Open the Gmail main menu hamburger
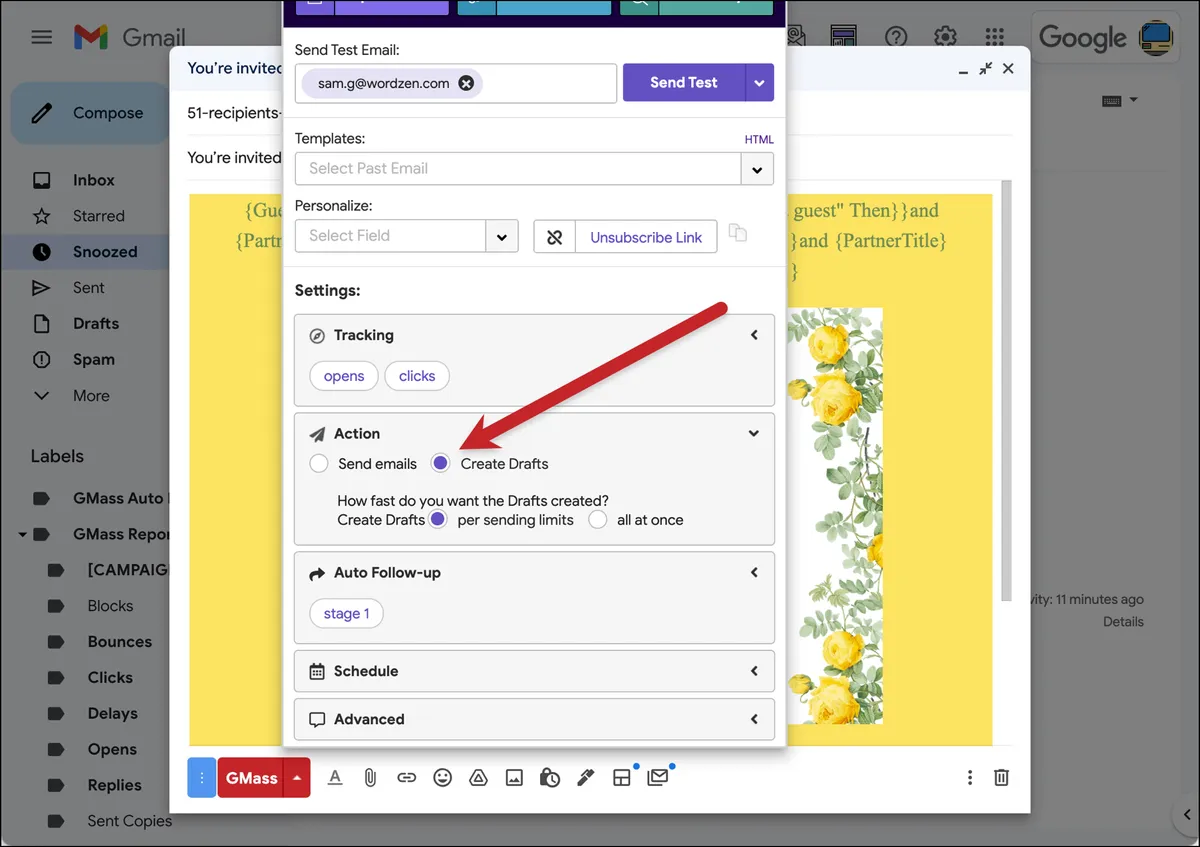 [41, 37]
